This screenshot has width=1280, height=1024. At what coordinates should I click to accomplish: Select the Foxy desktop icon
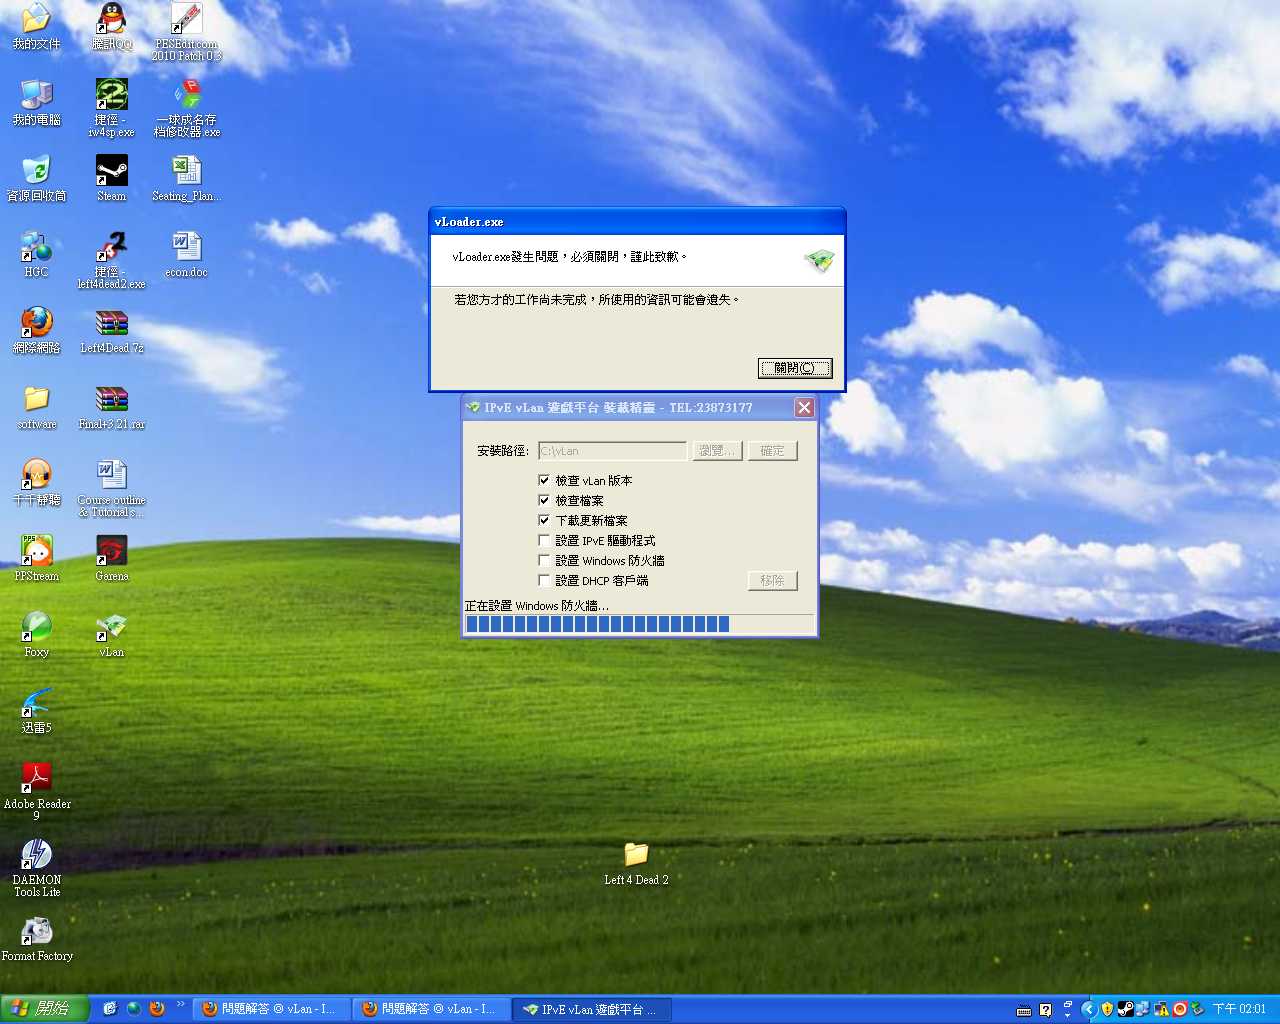36,628
